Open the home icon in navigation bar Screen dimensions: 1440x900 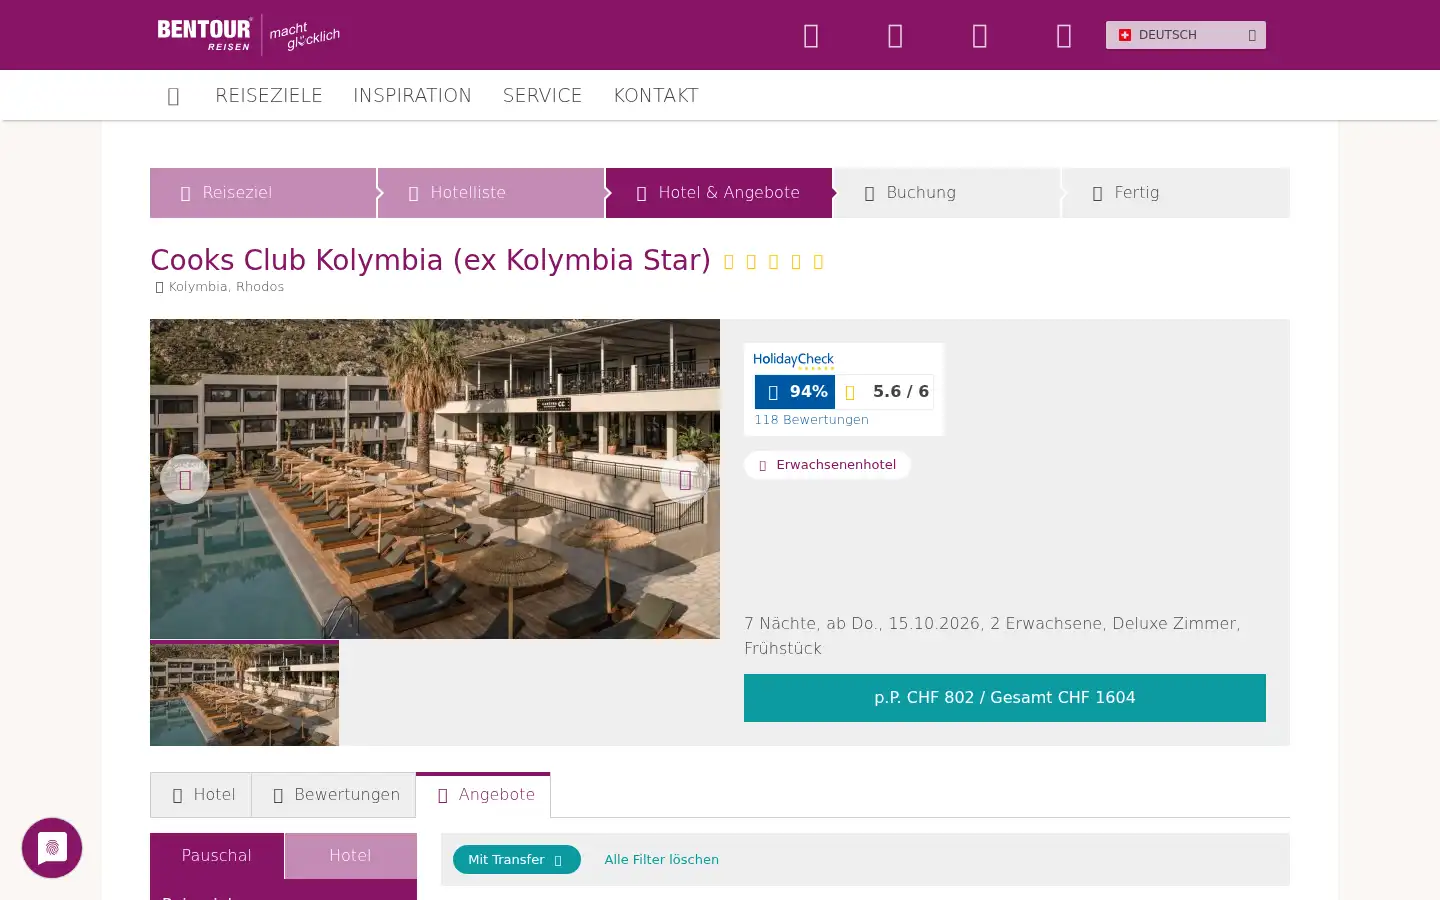click(x=173, y=96)
